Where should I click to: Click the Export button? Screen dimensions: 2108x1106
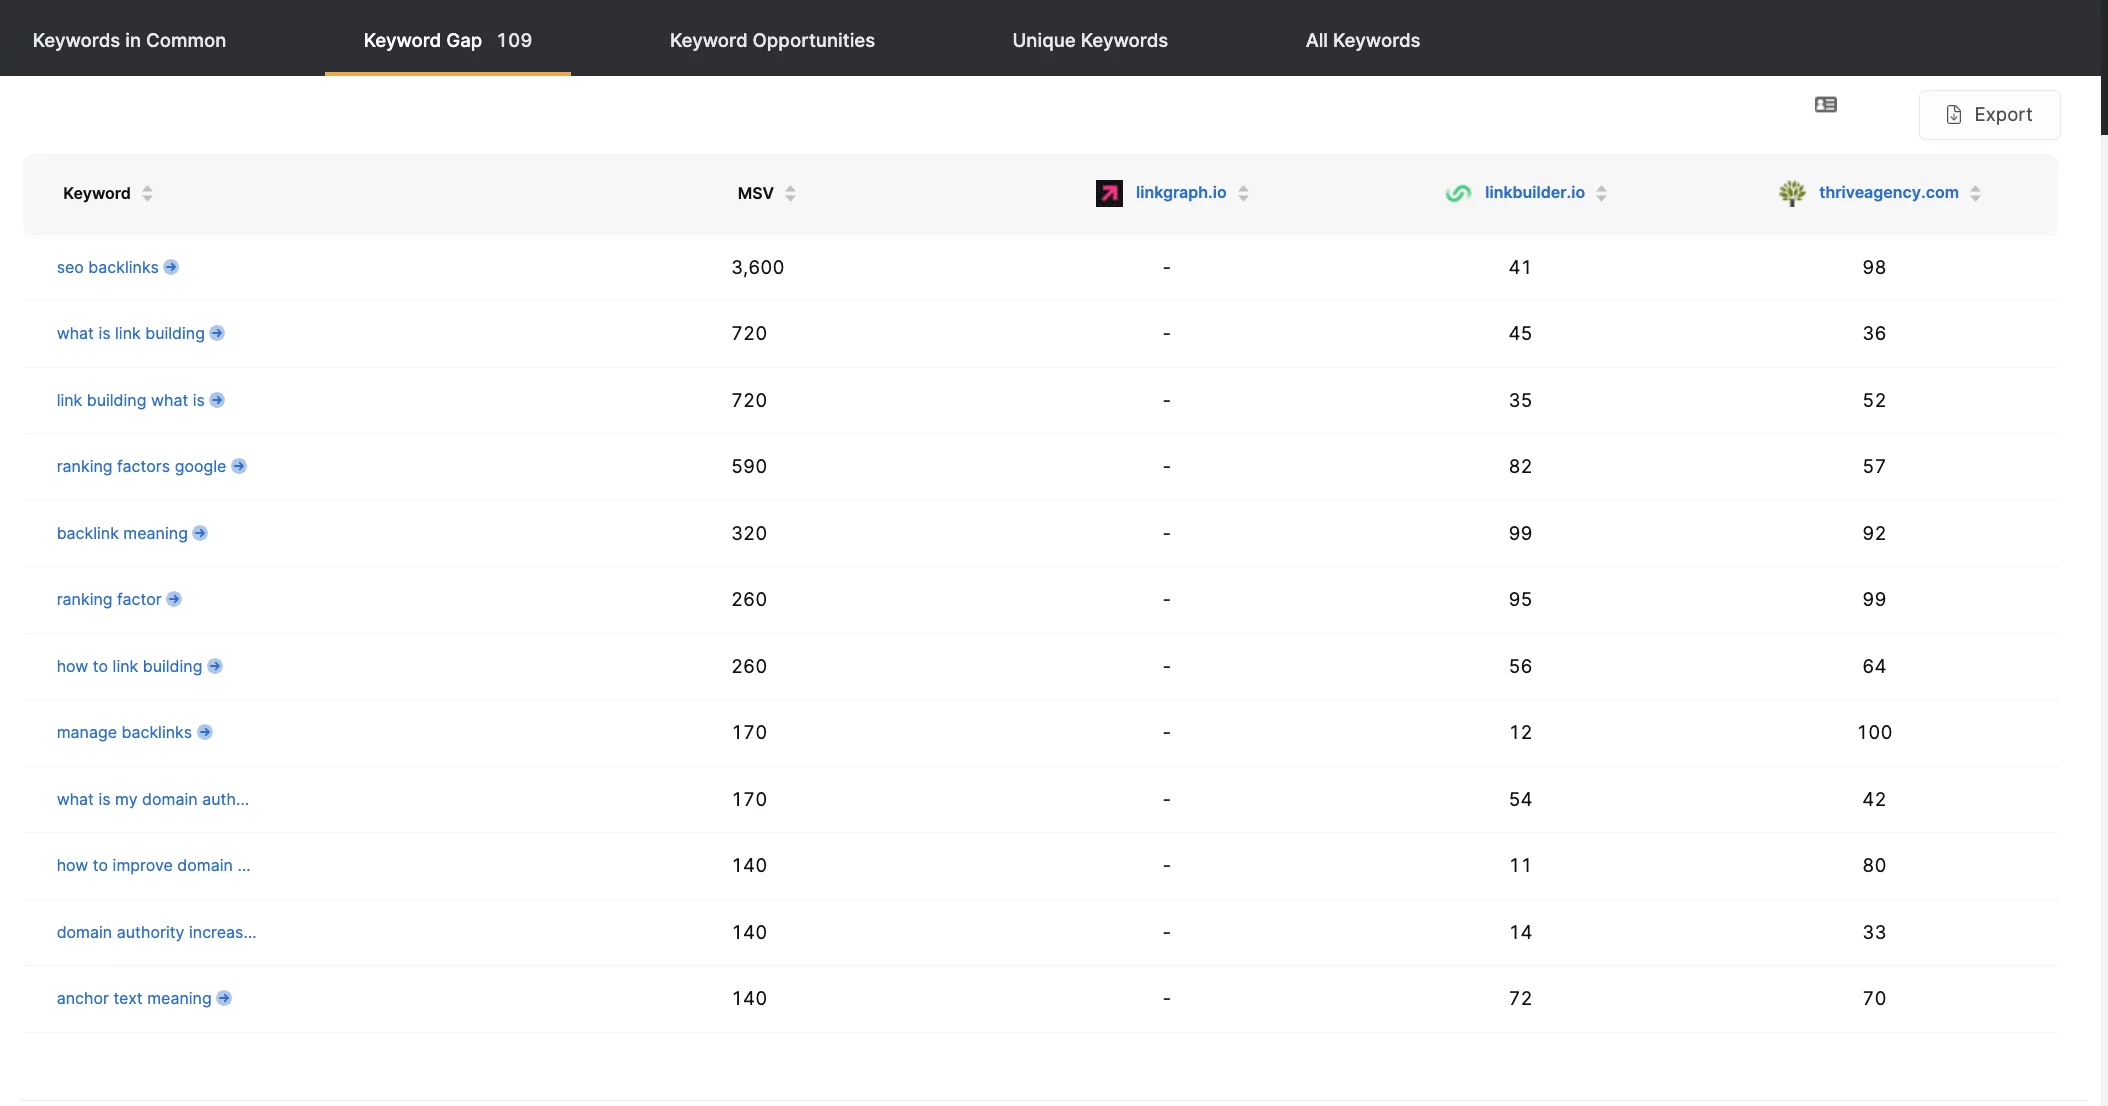(1991, 113)
